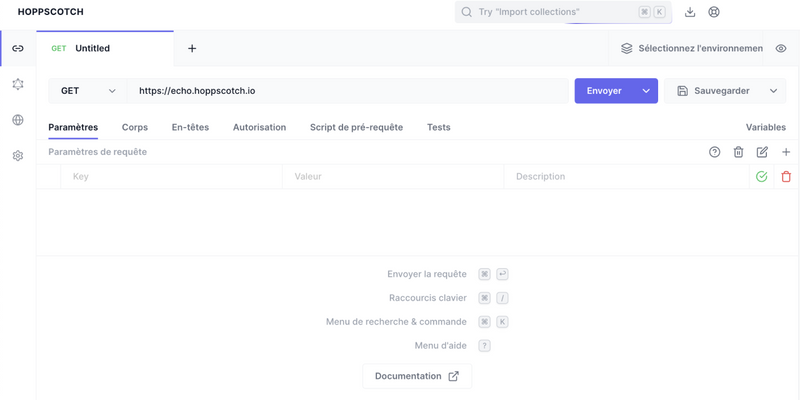Switch to the En-têtes tab
Image resolution: width=800 pixels, height=400 pixels.
tap(190, 127)
